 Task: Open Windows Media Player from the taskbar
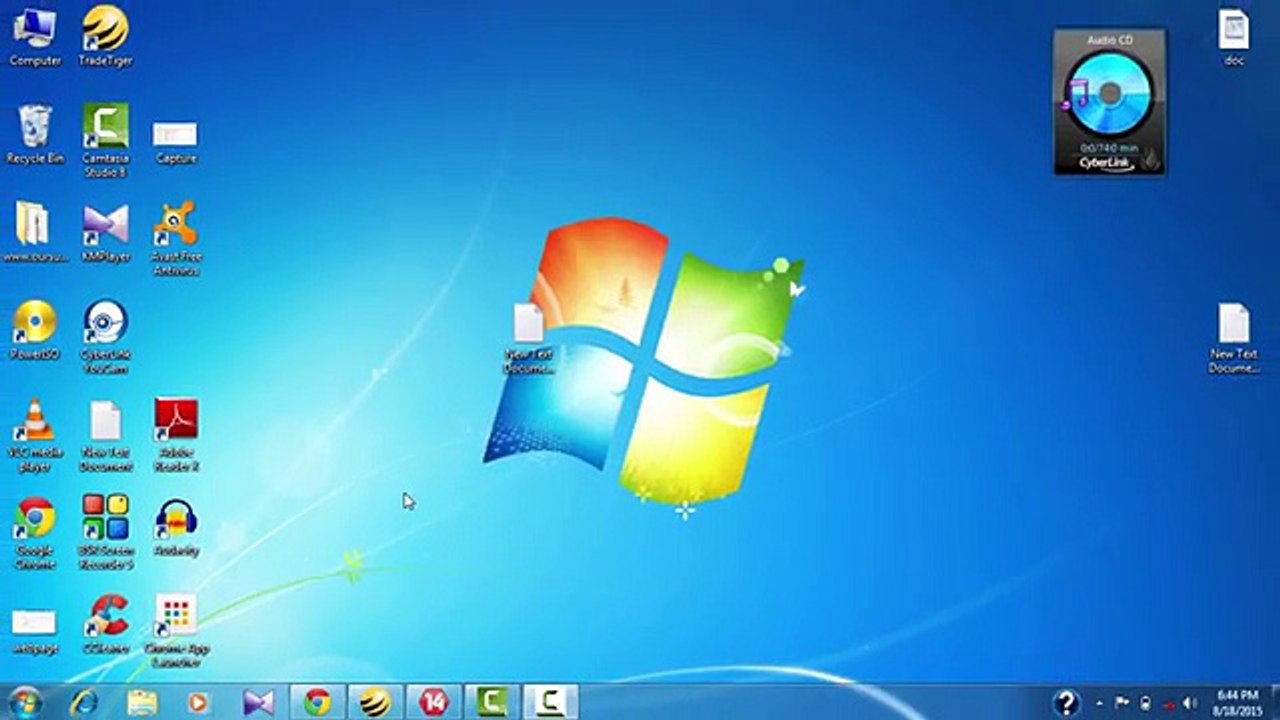click(198, 703)
